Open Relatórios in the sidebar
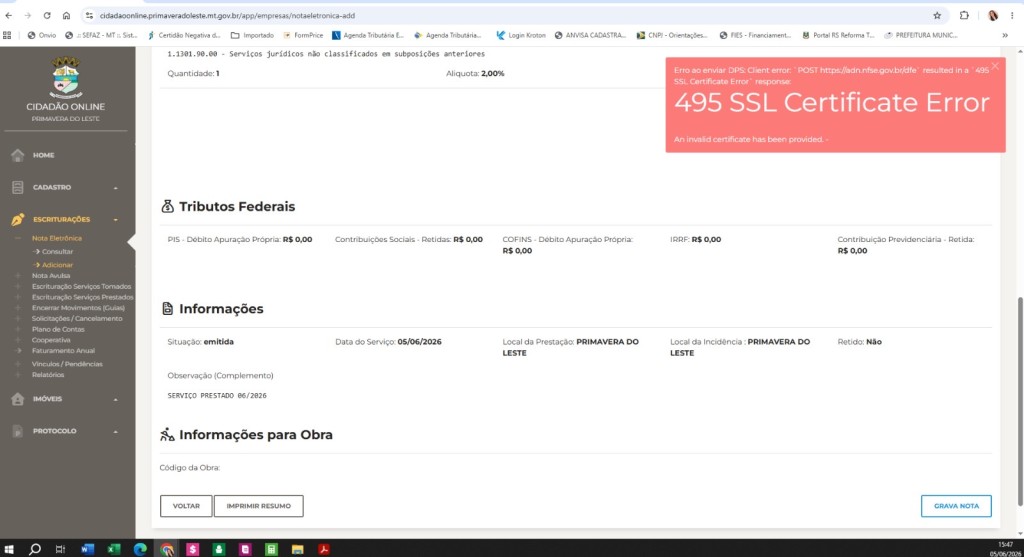 (48, 375)
